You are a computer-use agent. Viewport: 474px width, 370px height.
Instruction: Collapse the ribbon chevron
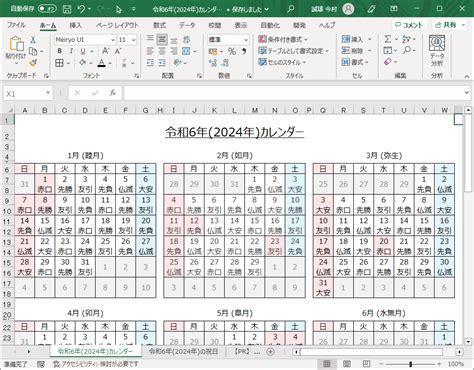pos(467,76)
